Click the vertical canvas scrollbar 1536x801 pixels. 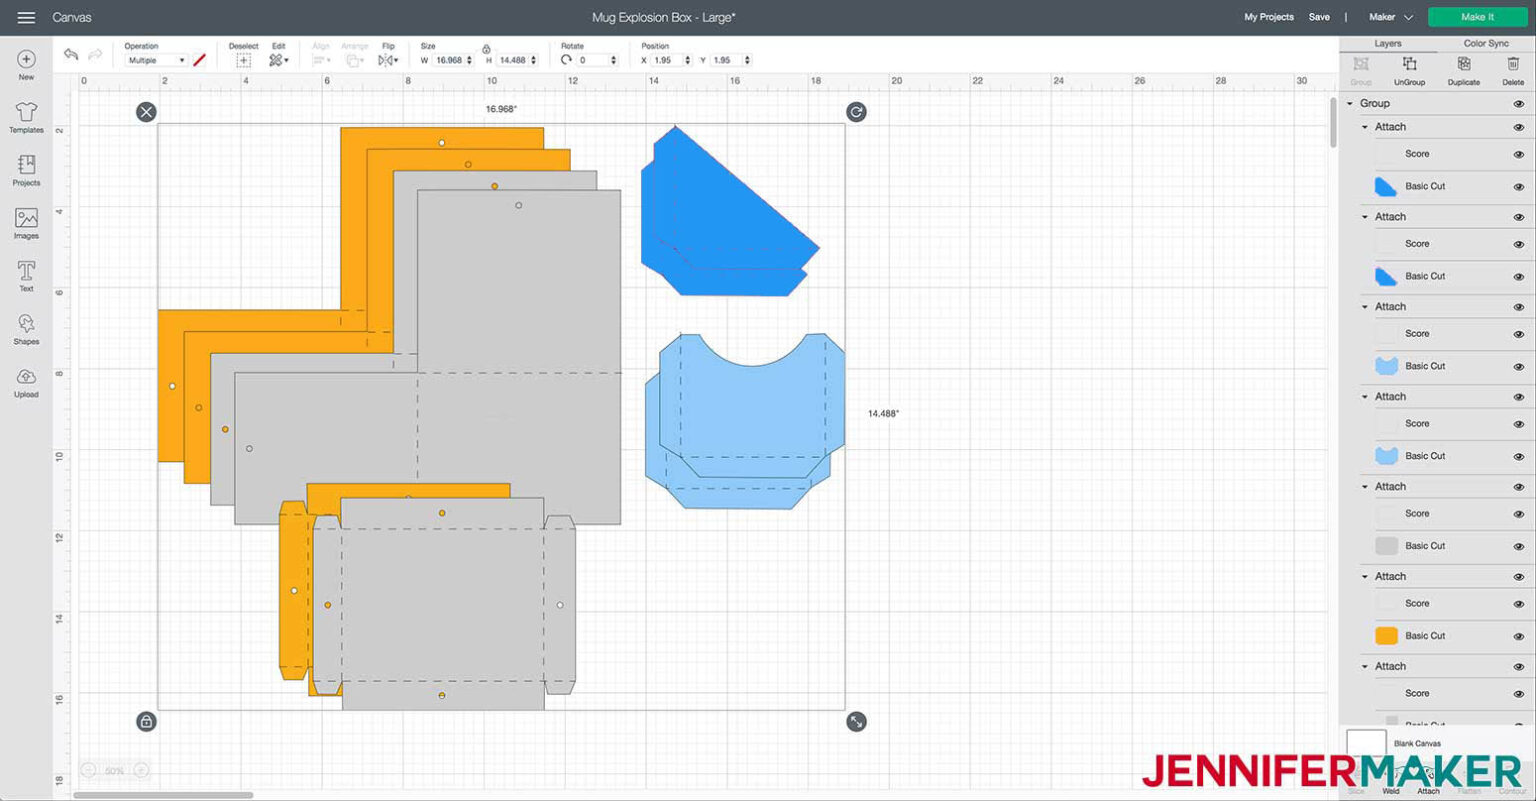[1333, 122]
